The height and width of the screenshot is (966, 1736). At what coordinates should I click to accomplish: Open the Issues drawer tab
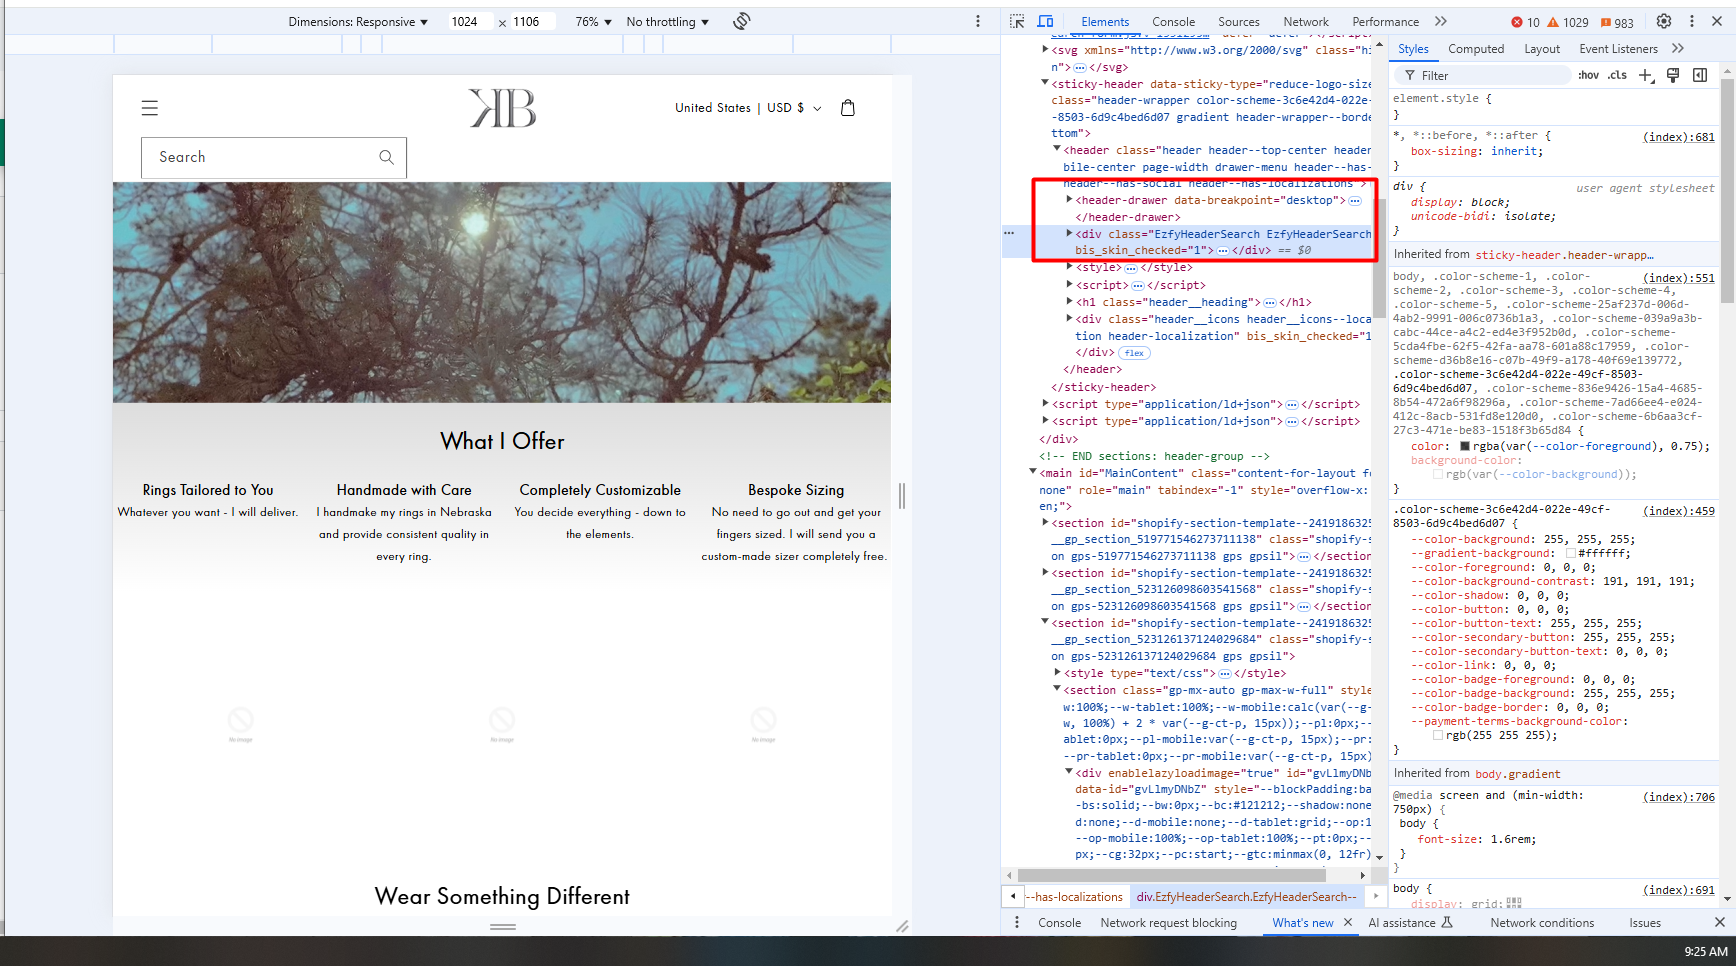pos(1644,923)
